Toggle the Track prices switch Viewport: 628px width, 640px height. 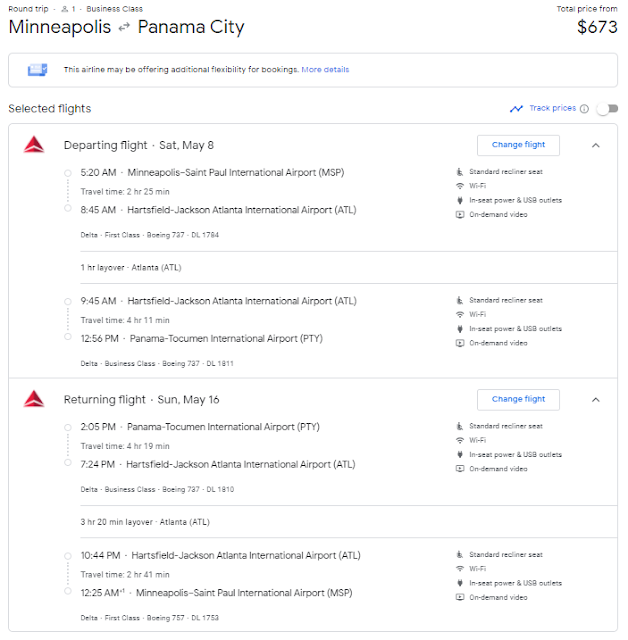tap(607, 108)
